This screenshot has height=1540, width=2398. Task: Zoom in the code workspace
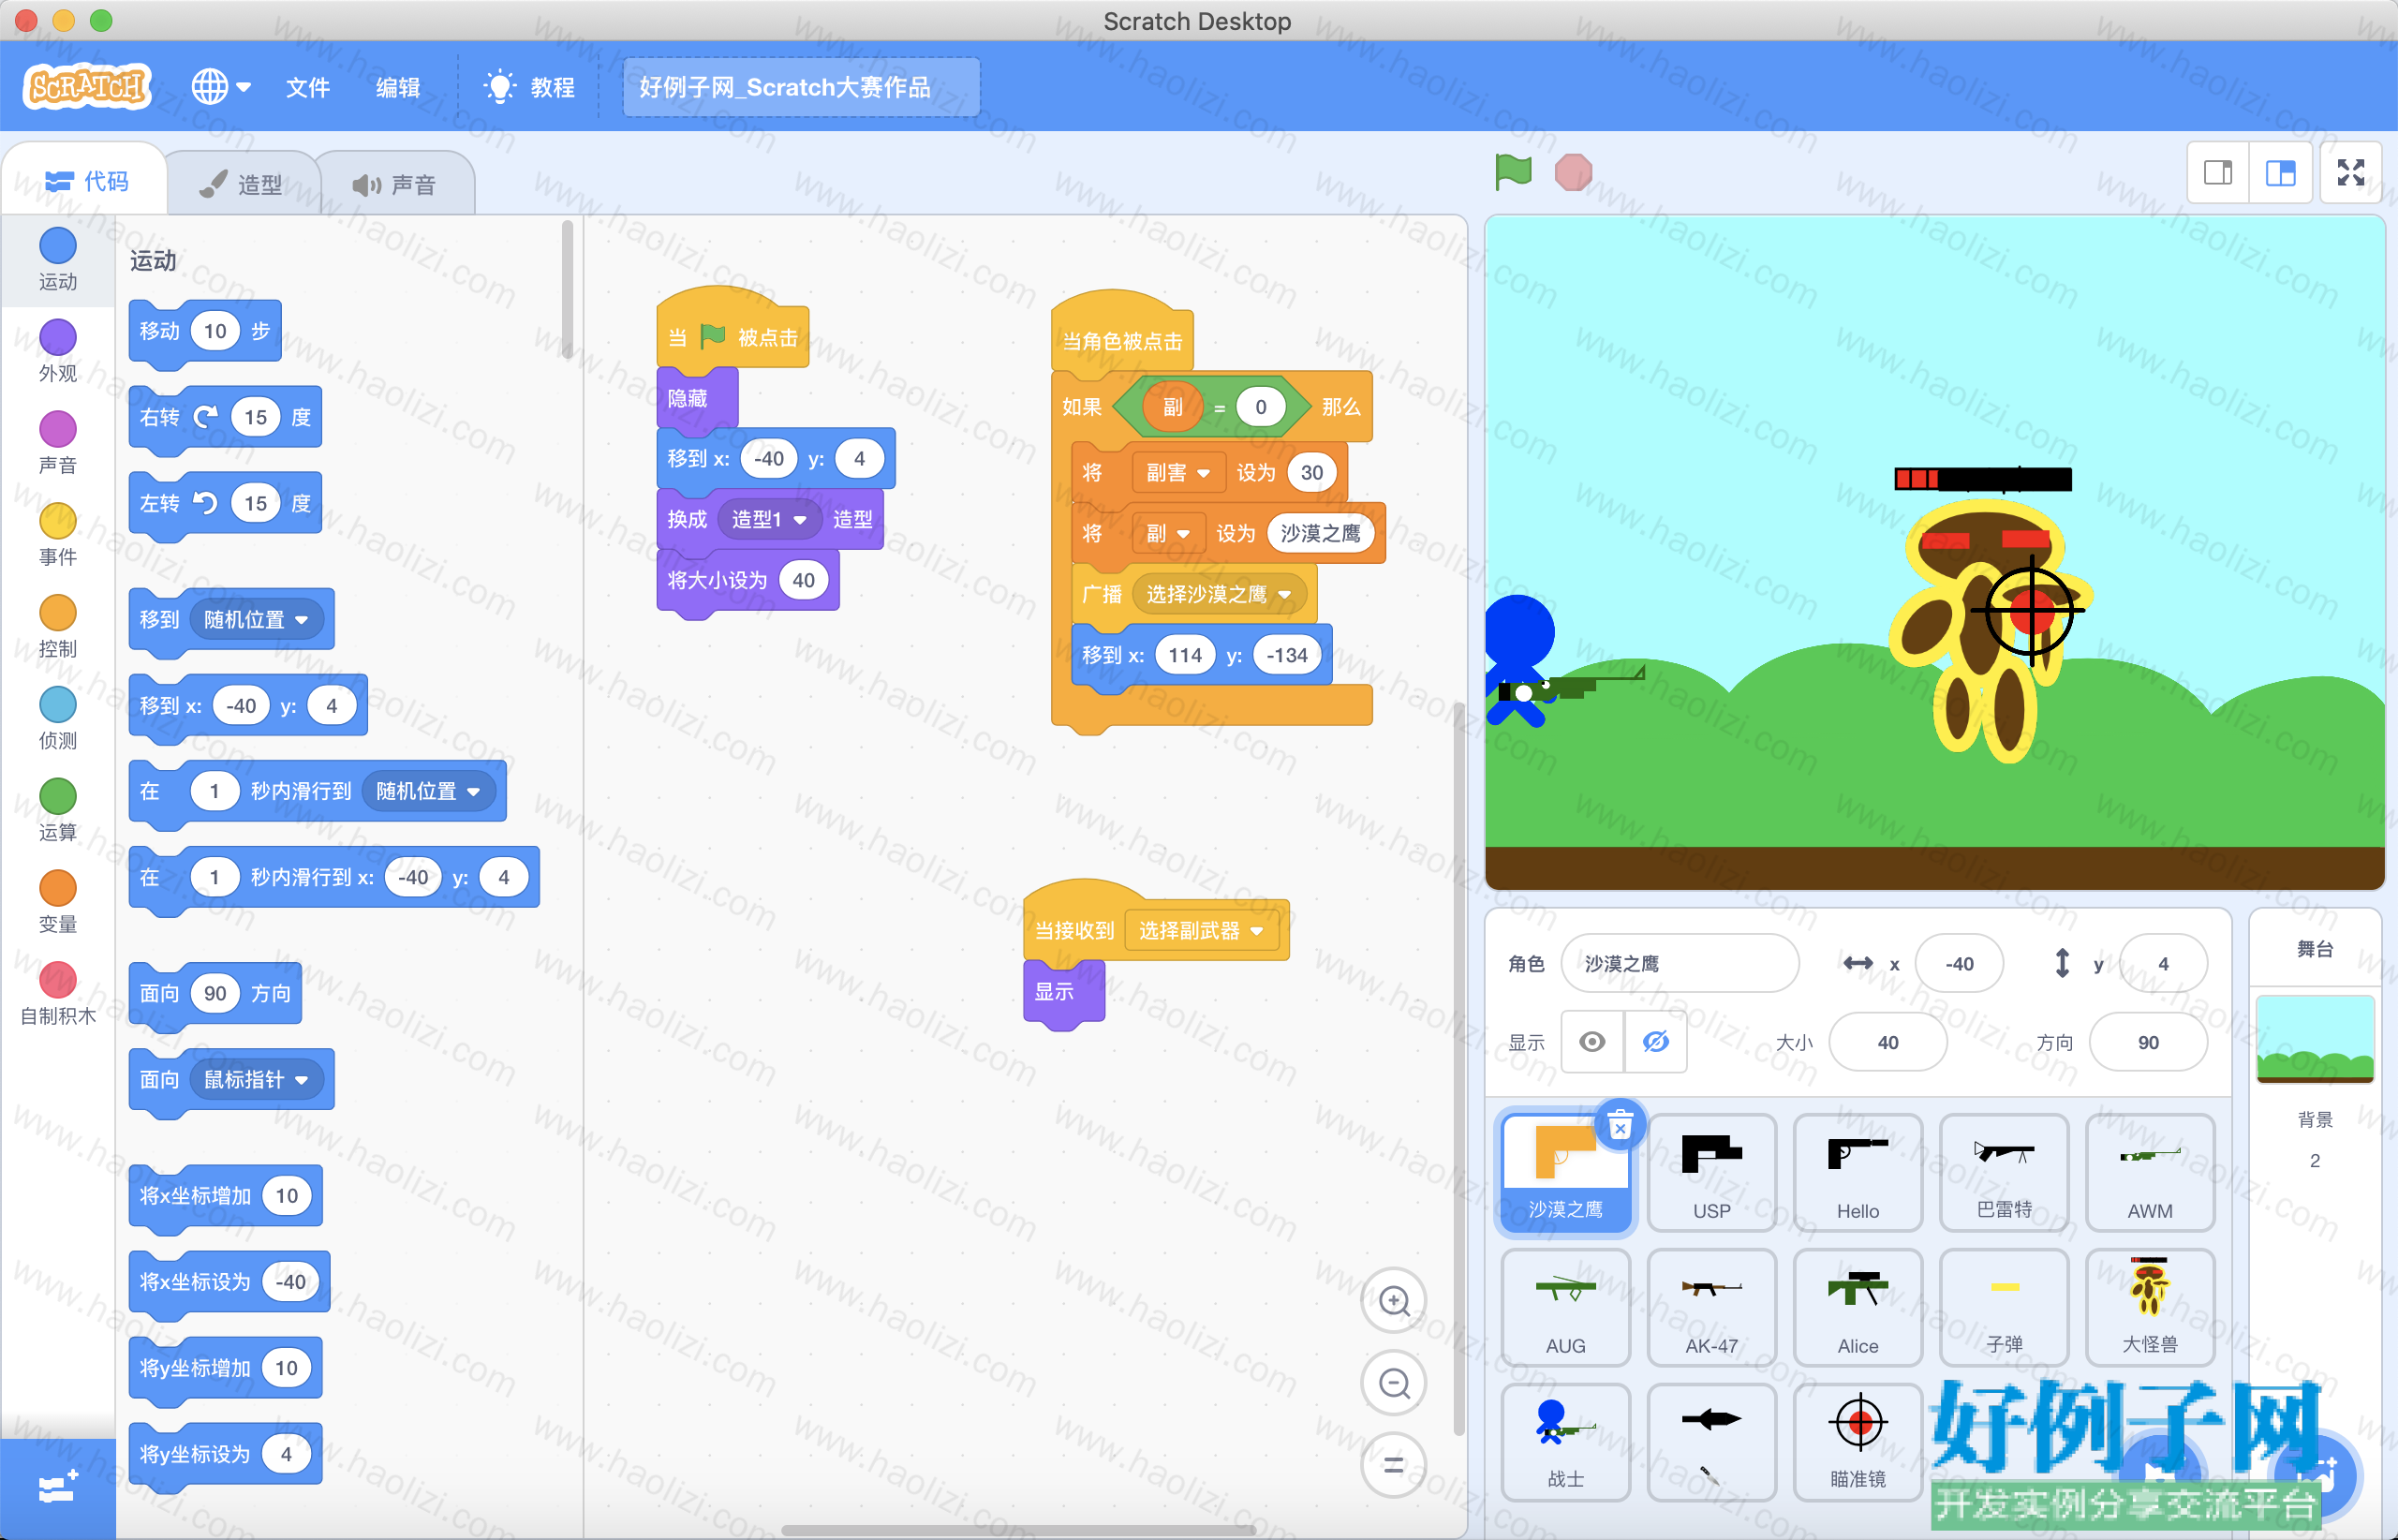[x=1394, y=1301]
